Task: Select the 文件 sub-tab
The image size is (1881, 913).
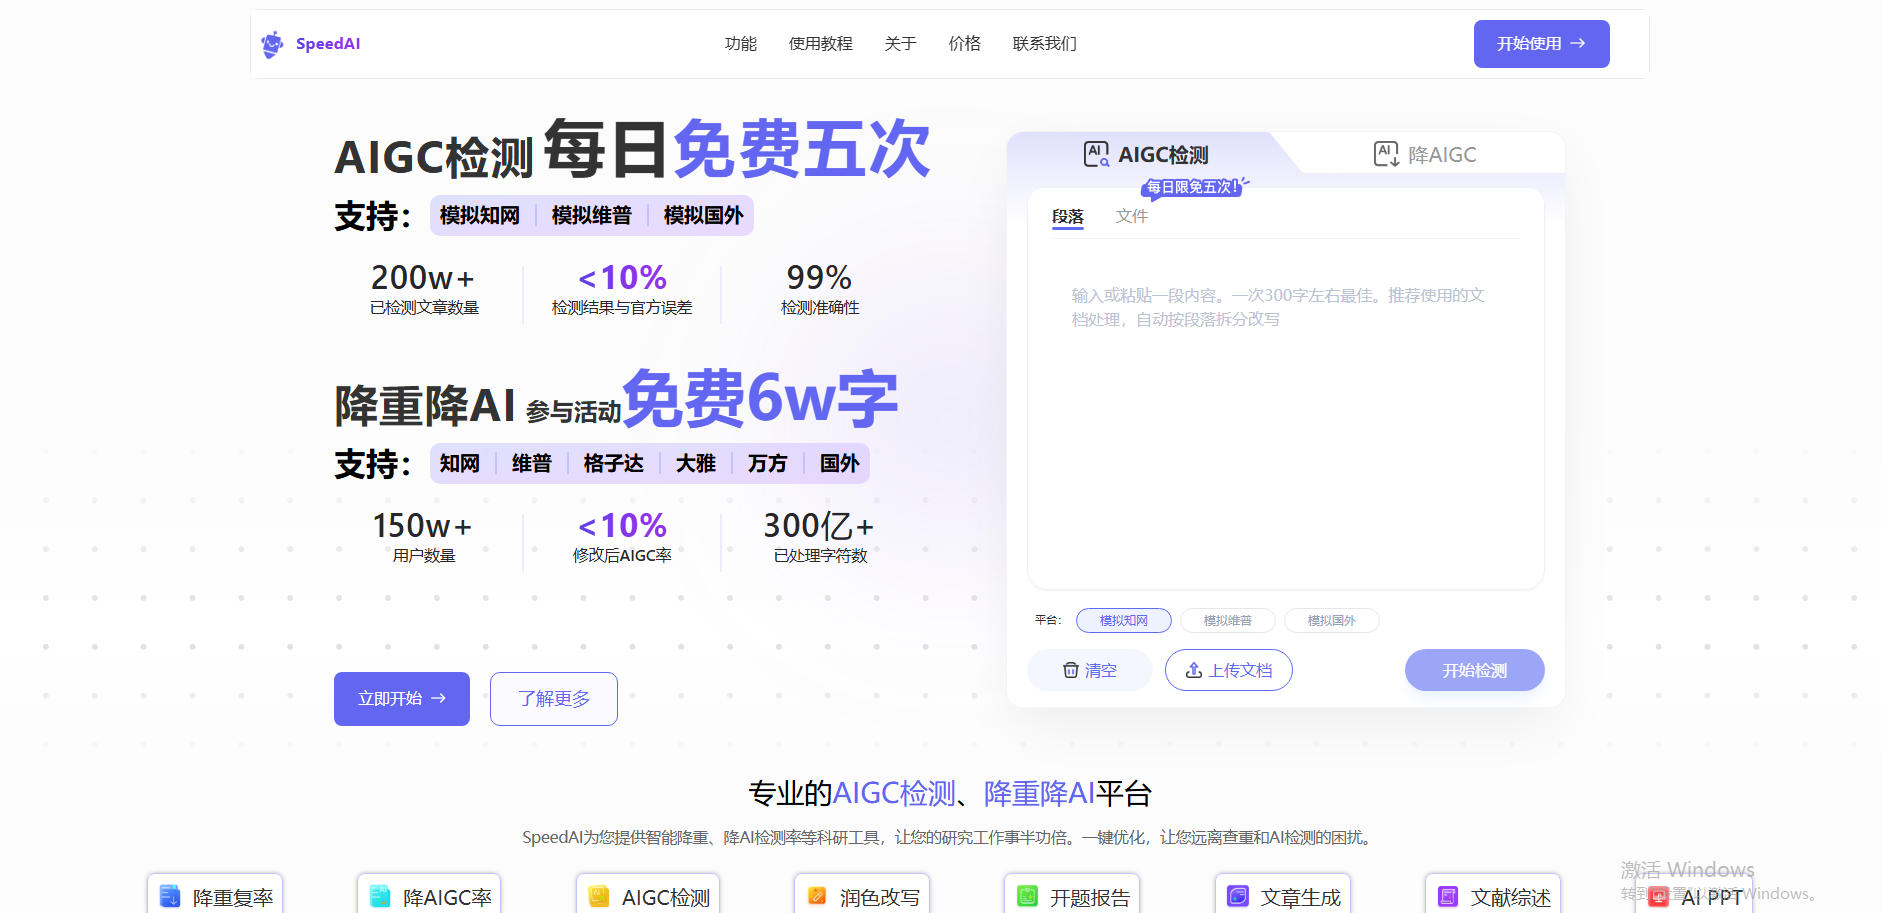Action: 1132,217
